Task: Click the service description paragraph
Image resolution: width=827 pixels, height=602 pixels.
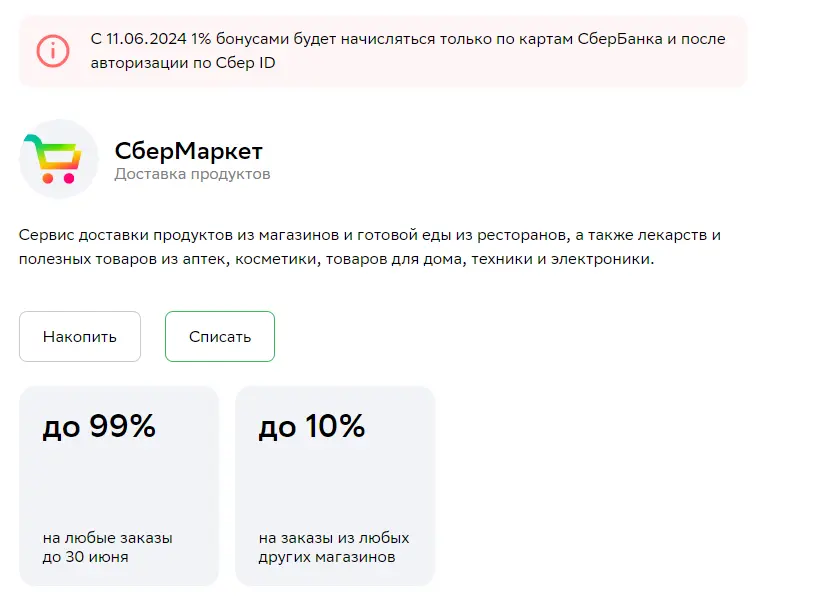Action: (x=370, y=247)
